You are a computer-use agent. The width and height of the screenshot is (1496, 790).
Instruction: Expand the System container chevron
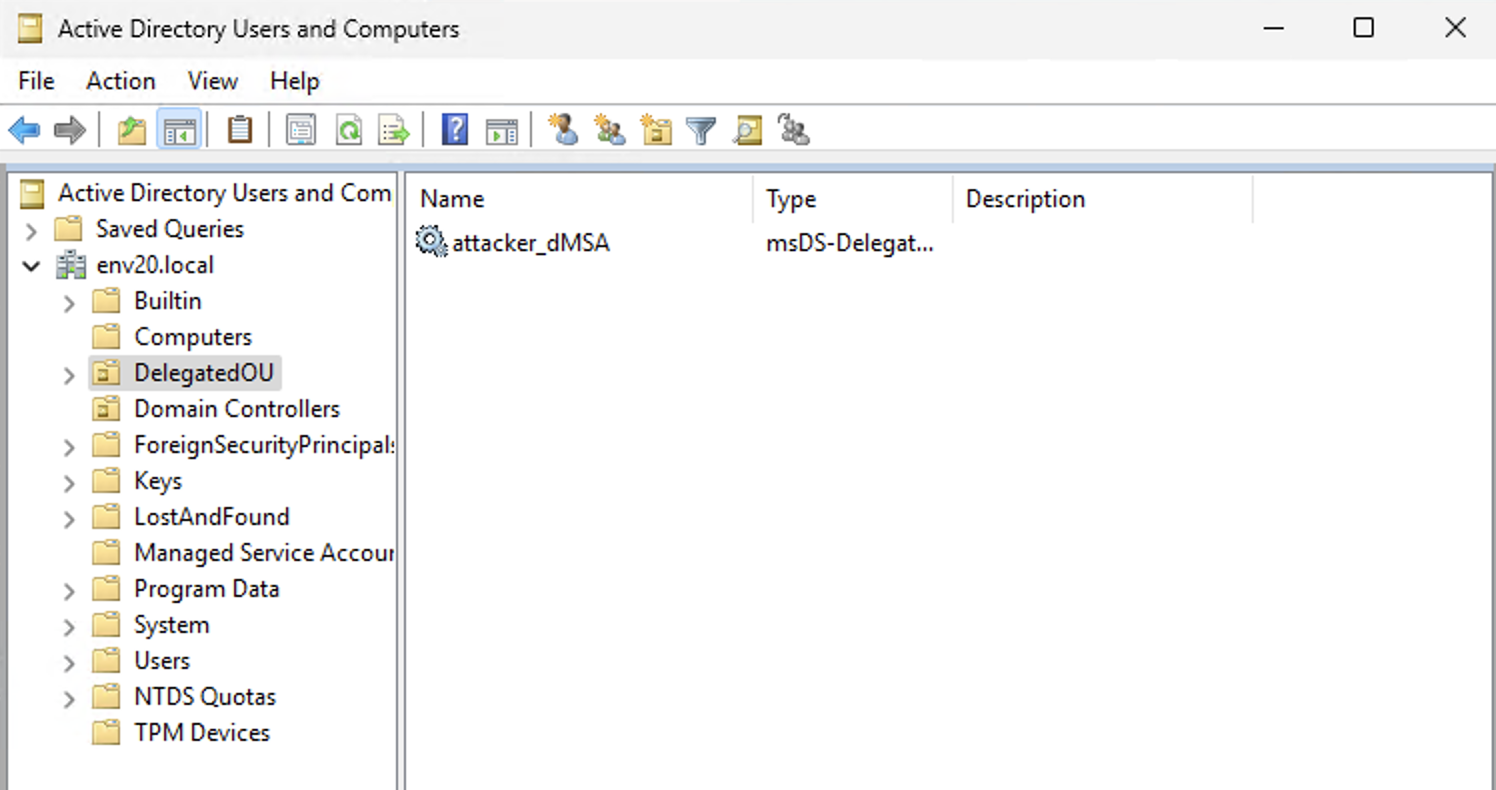[x=69, y=627]
